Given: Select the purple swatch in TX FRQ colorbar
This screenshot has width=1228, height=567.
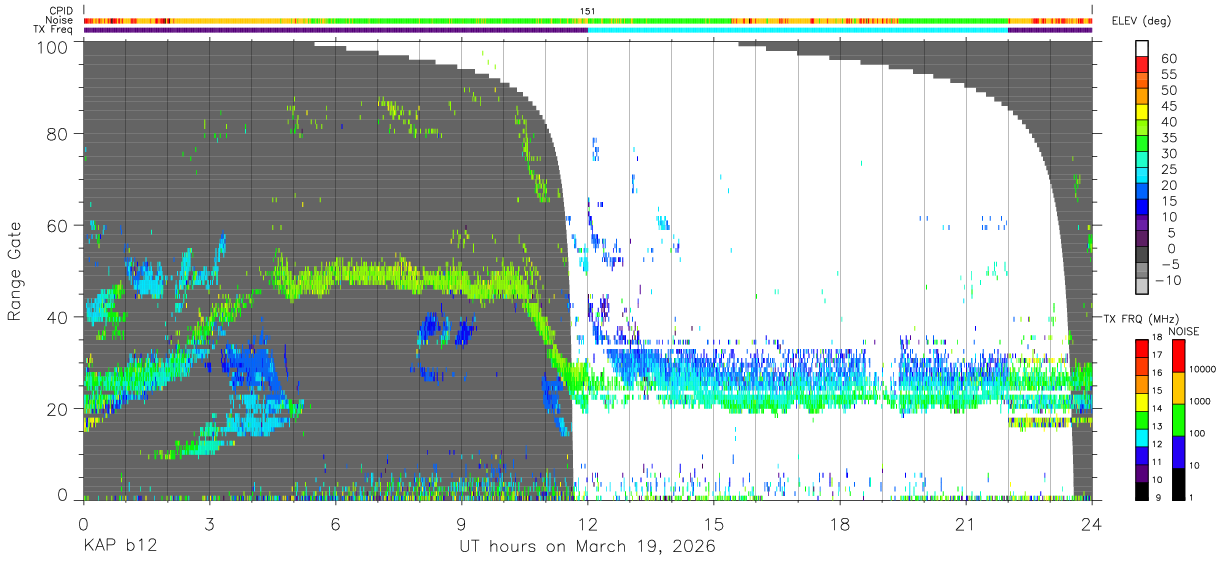Looking at the screenshot, I should point(1142,472).
